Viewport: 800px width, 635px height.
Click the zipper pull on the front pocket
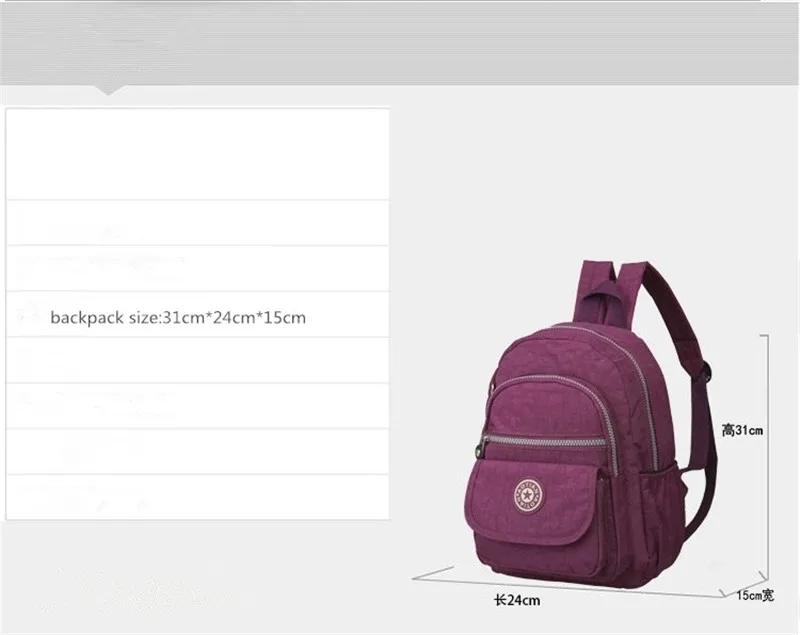[x=480, y=449]
